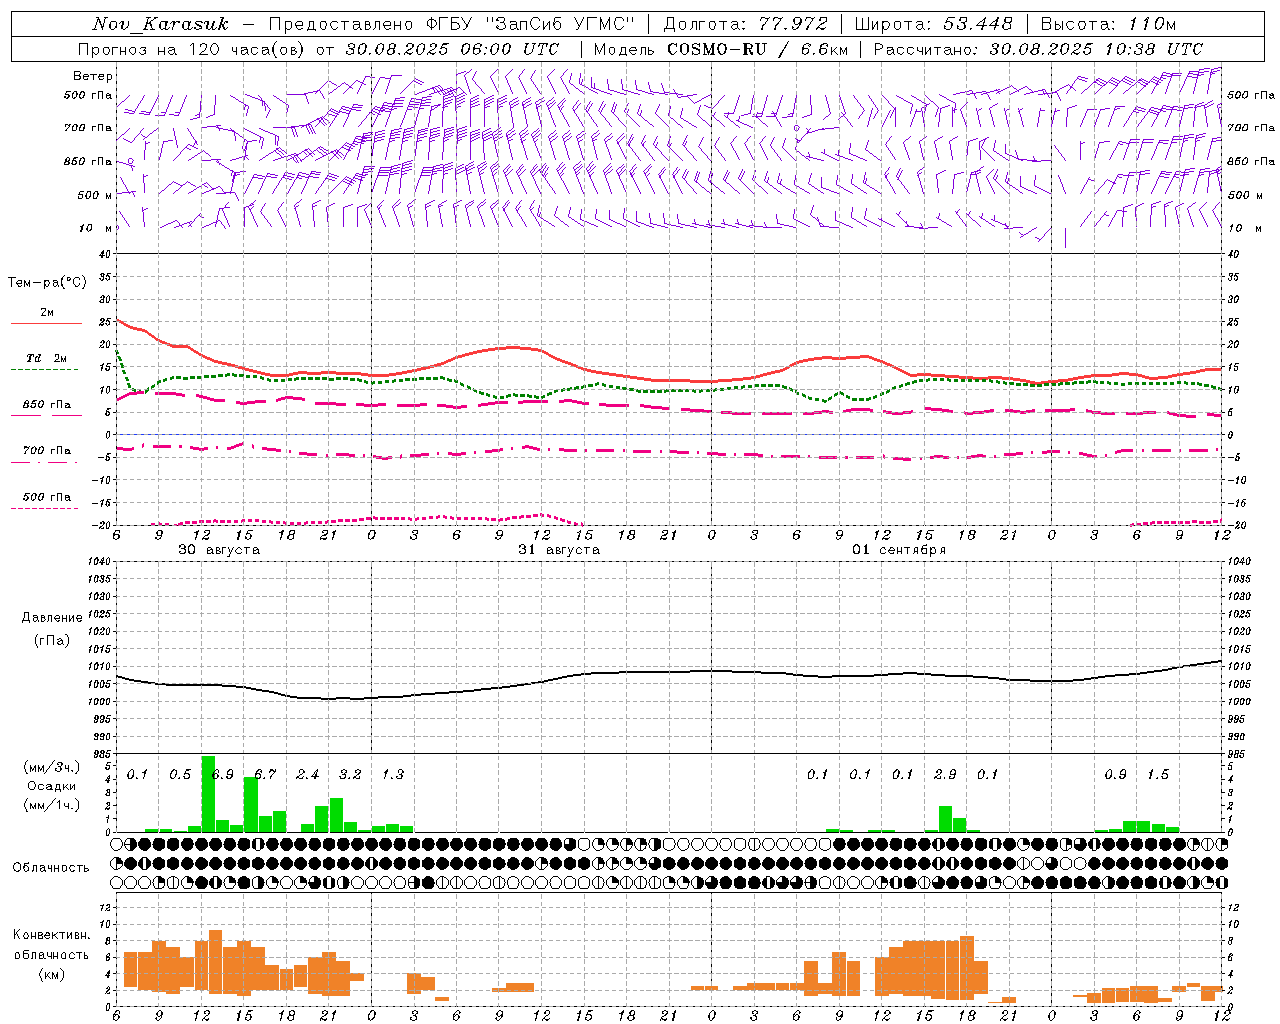Click the station name Nov_Karasuk

click(160, 24)
